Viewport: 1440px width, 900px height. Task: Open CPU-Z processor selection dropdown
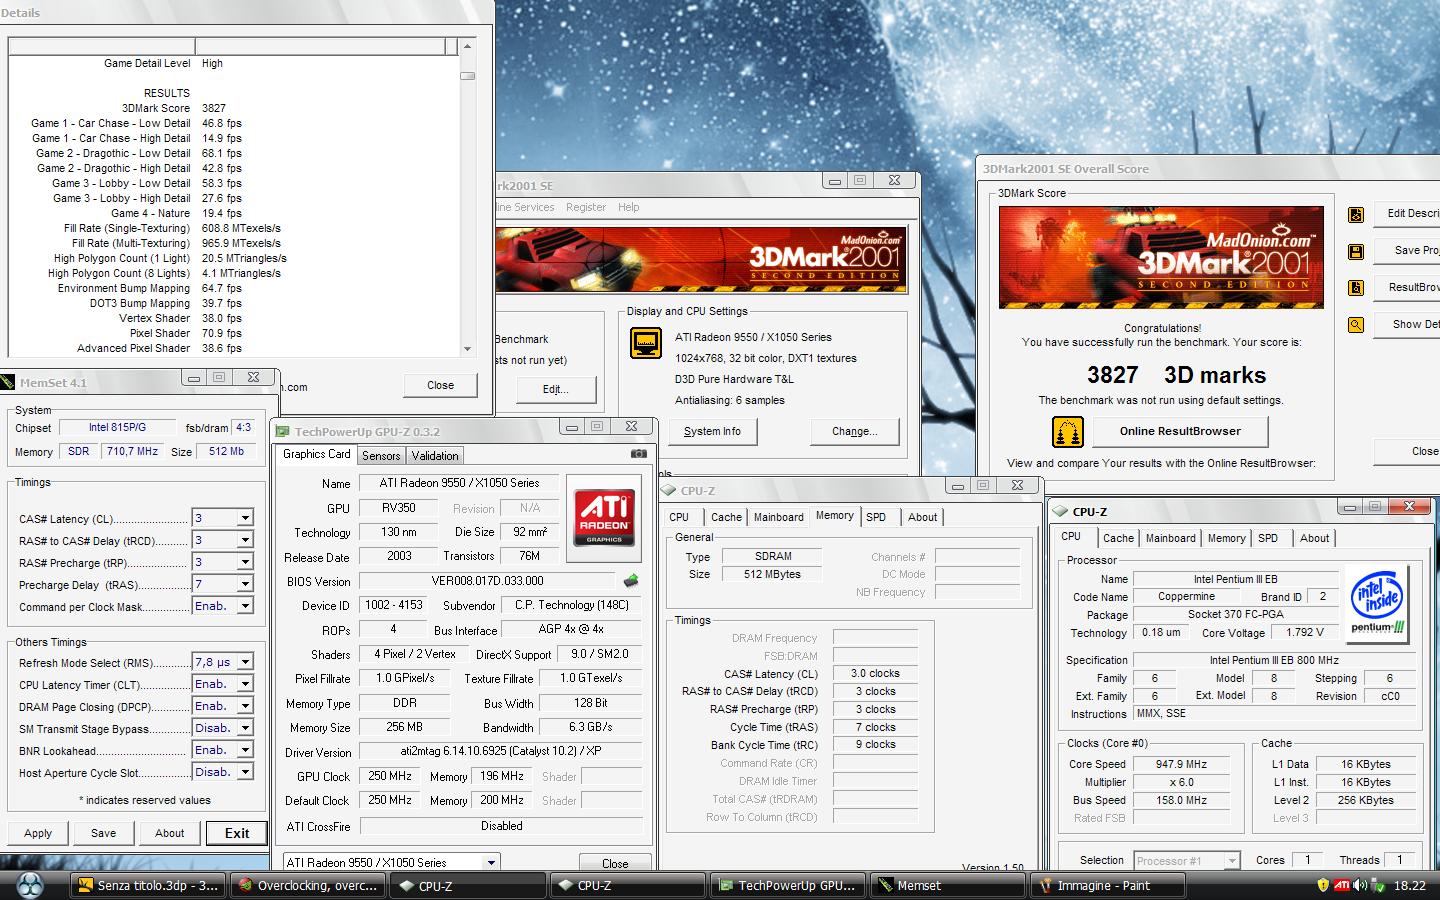(1232, 860)
